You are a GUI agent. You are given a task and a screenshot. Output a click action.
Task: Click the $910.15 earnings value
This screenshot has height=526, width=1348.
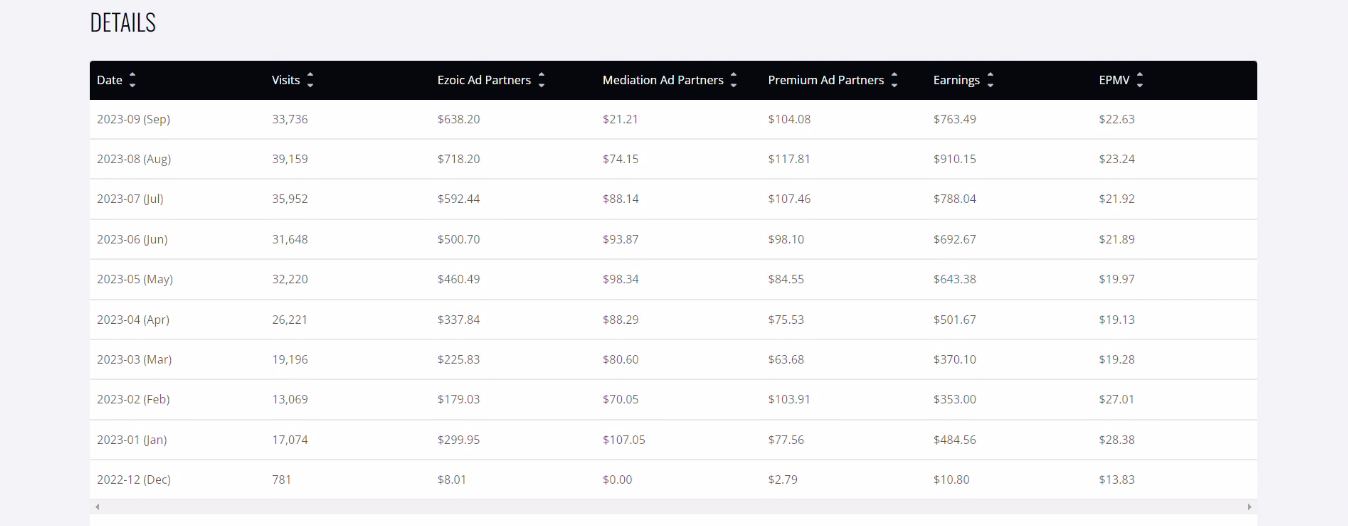954,159
